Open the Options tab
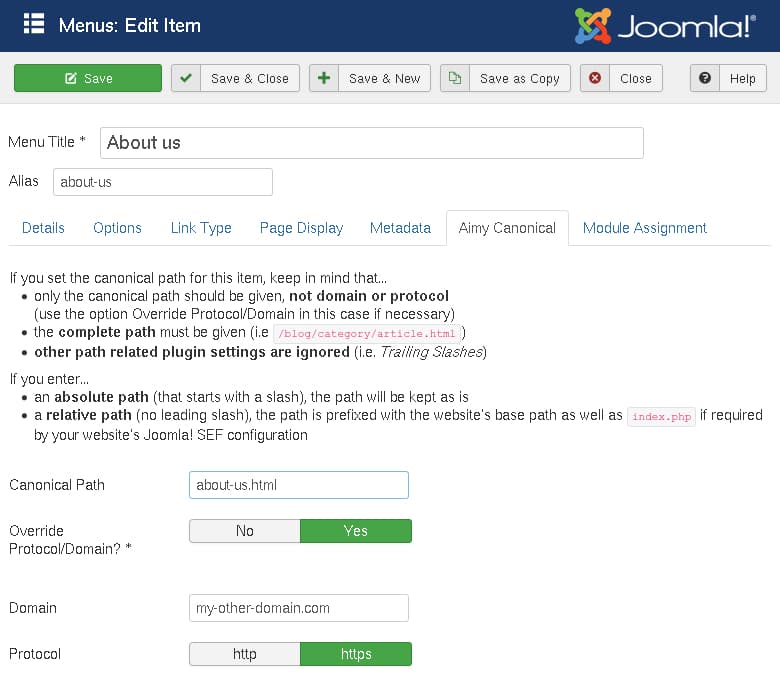Screen dimensions: 780x675 117,228
